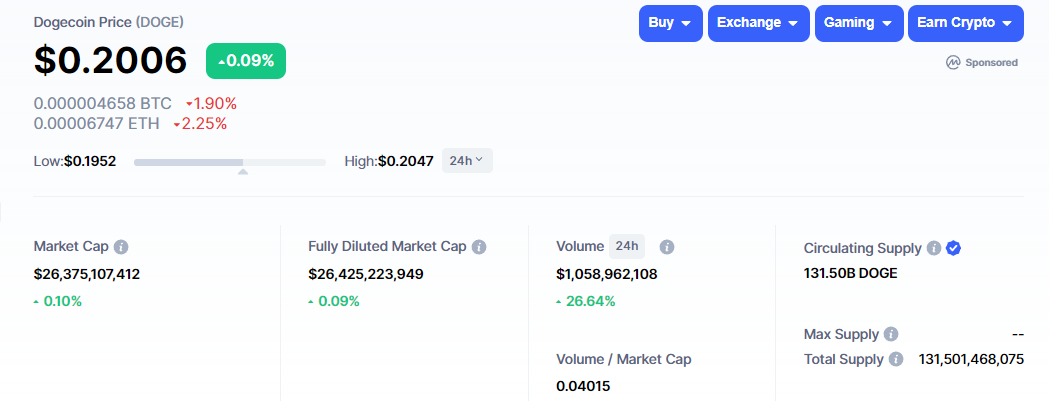The image size is (1049, 415).
Task: Open the Buy dropdown menu
Action: tap(670, 23)
